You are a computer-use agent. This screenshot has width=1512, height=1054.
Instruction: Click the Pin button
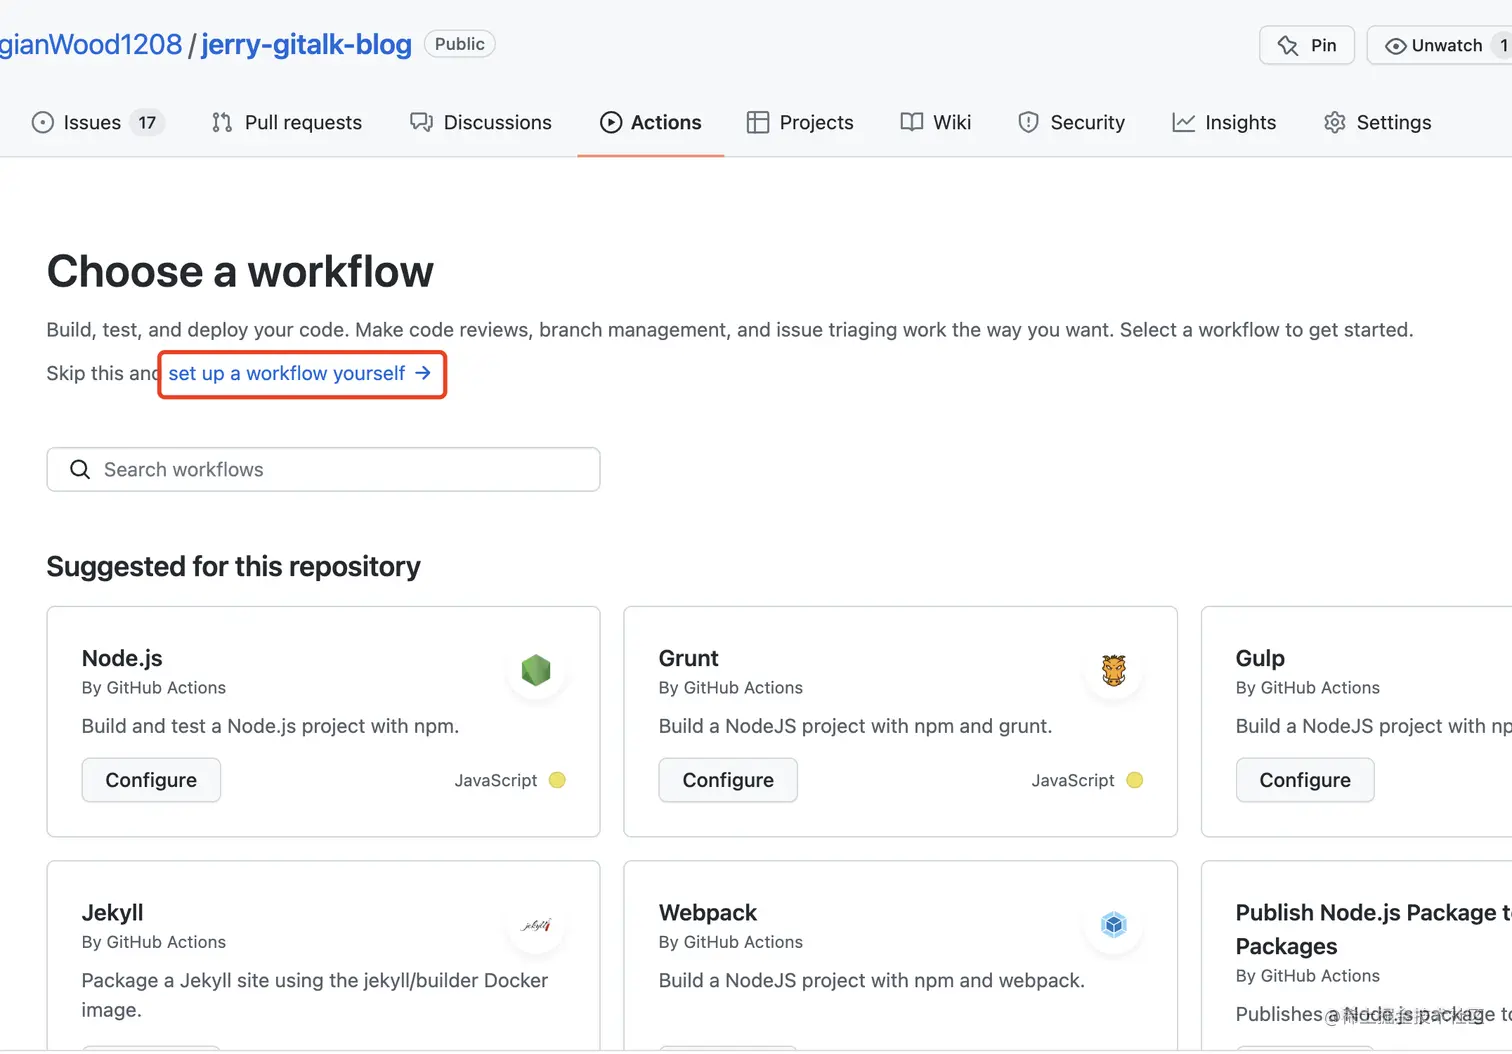(x=1307, y=45)
